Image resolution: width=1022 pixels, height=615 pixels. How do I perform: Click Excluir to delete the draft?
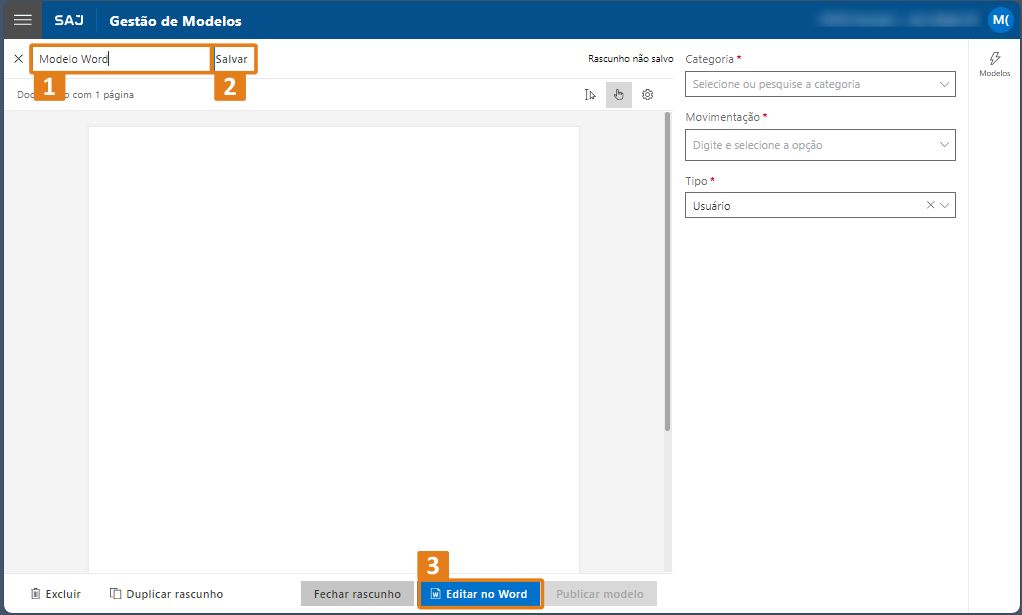pos(56,594)
